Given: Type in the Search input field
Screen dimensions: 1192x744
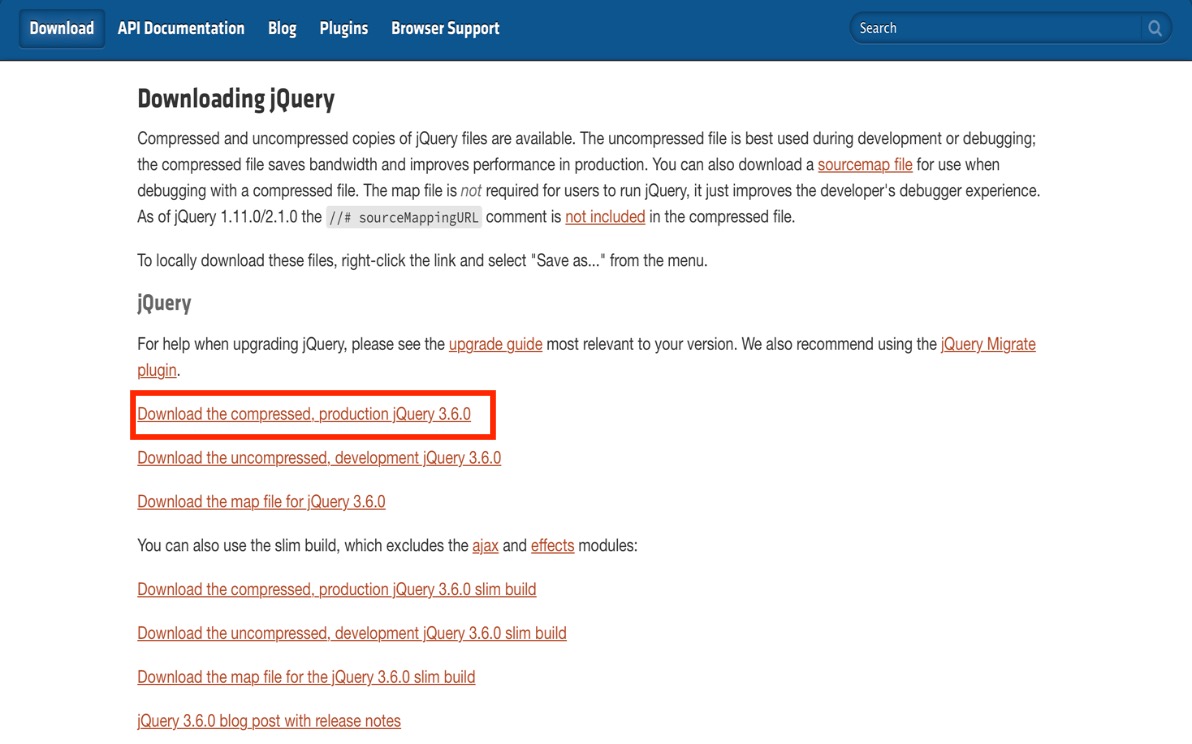Looking at the screenshot, I should point(995,28).
